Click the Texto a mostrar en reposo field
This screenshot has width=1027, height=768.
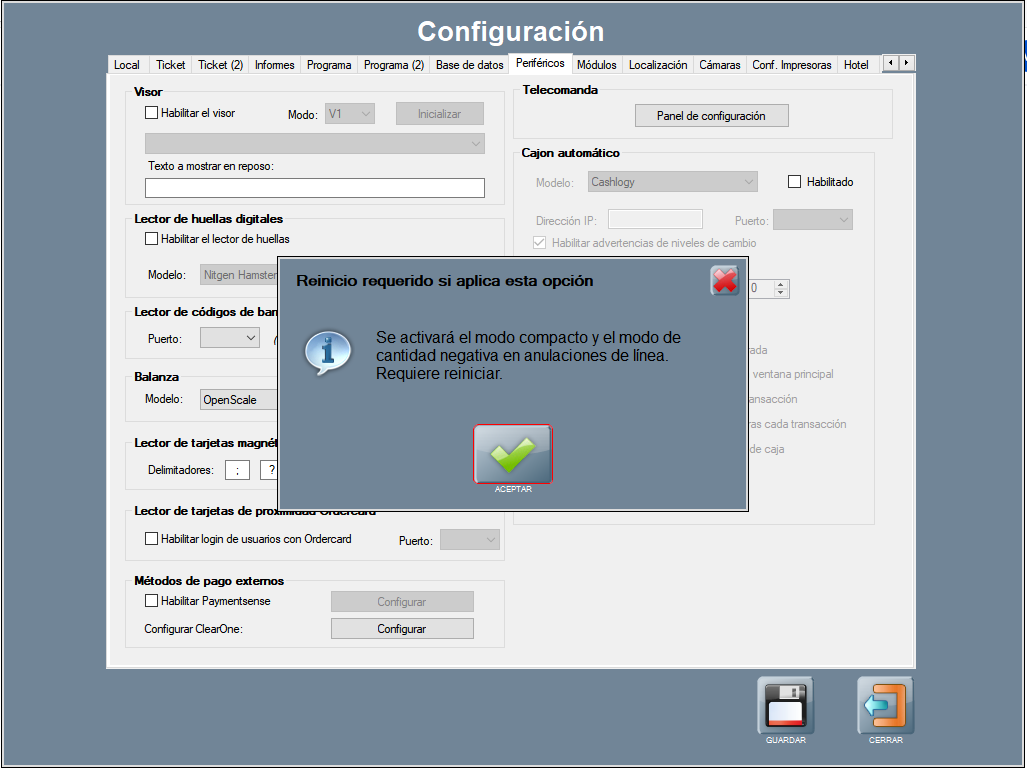[314, 188]
